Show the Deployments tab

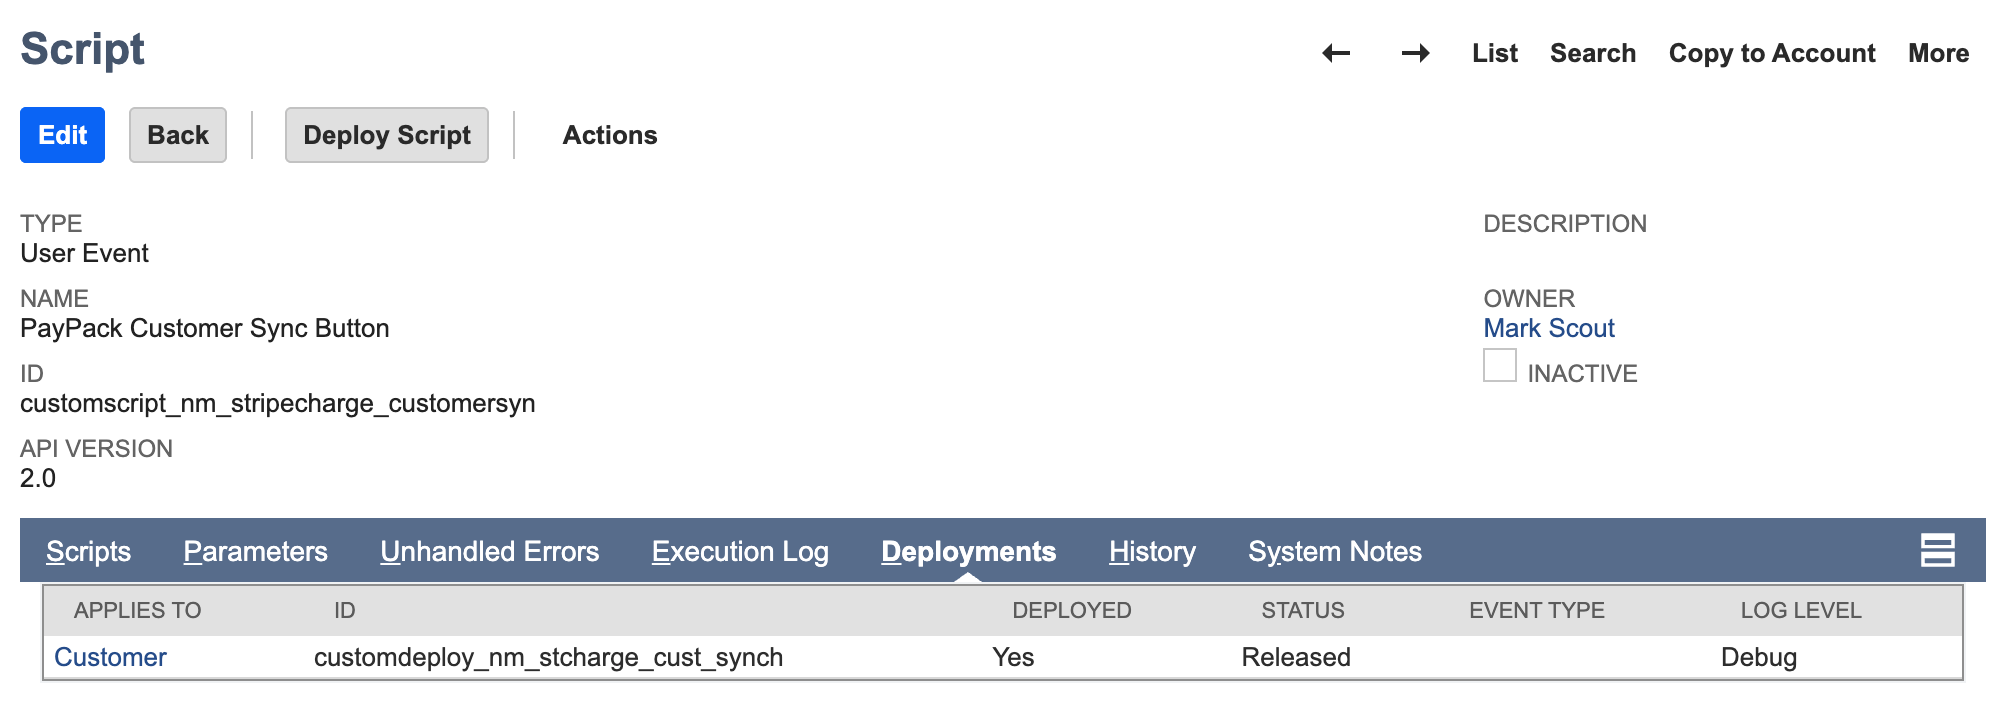click(x=968, y=551)
